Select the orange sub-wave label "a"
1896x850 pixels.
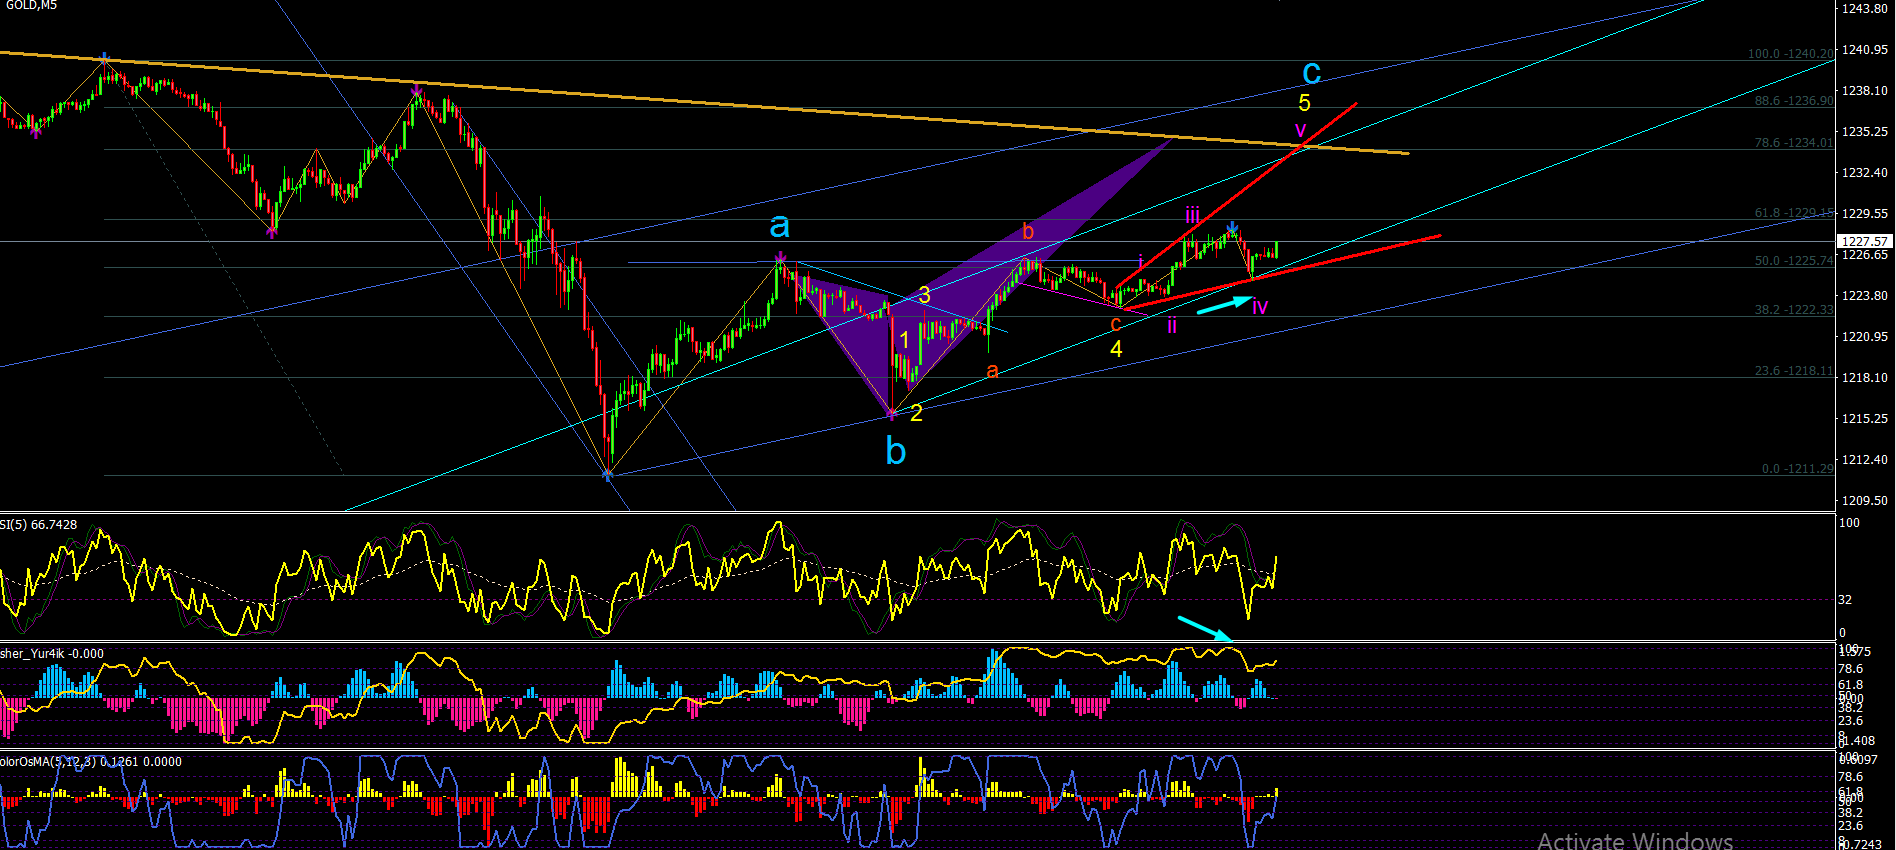pos(992,371)
